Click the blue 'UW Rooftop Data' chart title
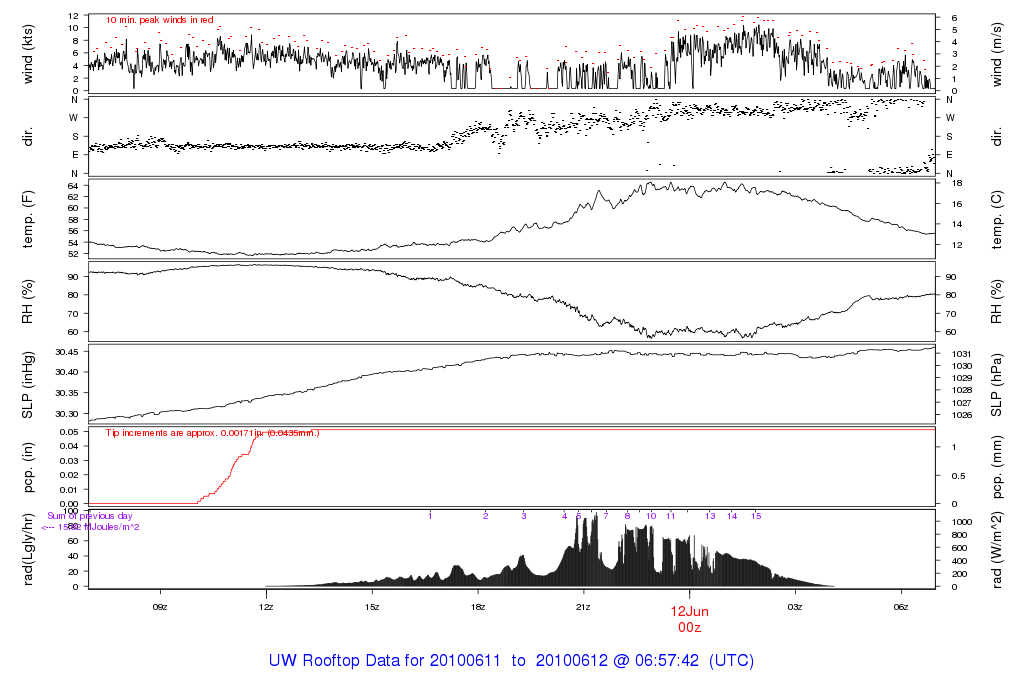Viewport: 1024px width, 700px height. pos(511,660)
